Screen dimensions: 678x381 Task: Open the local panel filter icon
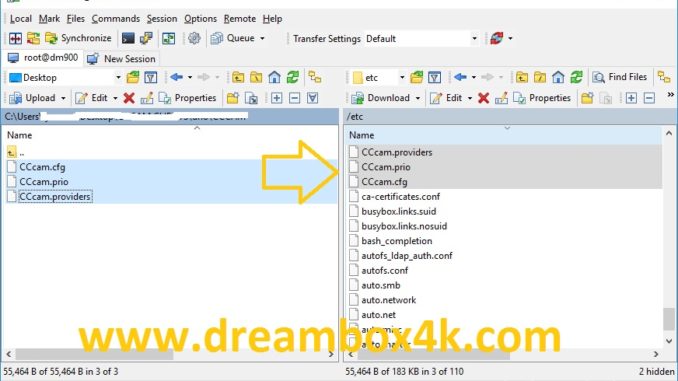tap(150, 77)
